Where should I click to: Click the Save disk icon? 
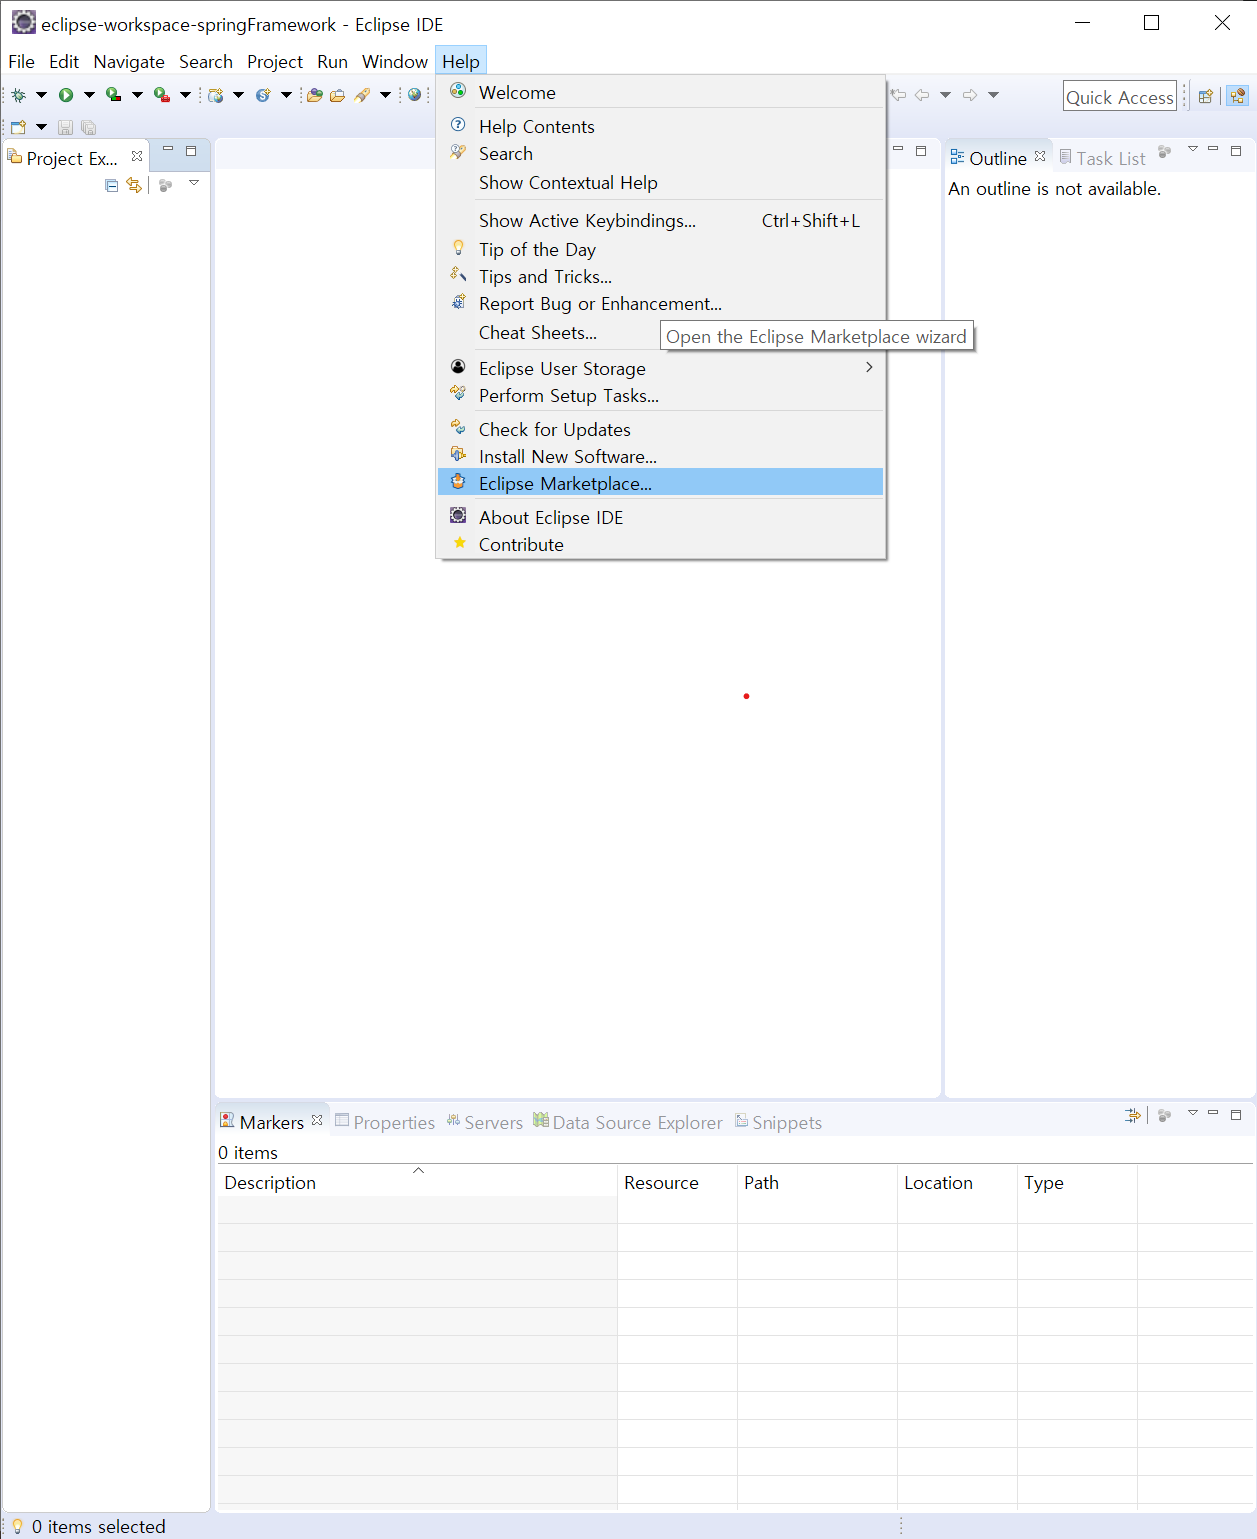tap(65, 127)
